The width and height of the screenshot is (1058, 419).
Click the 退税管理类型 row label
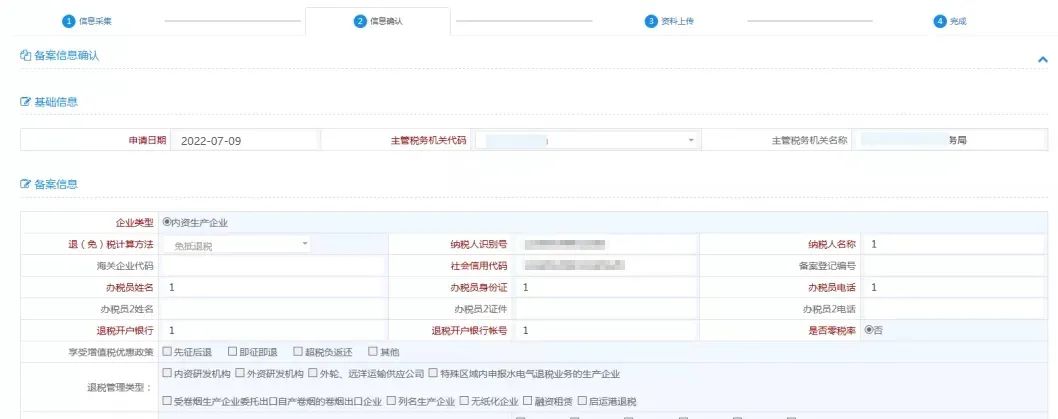click(x=119, y=387)
